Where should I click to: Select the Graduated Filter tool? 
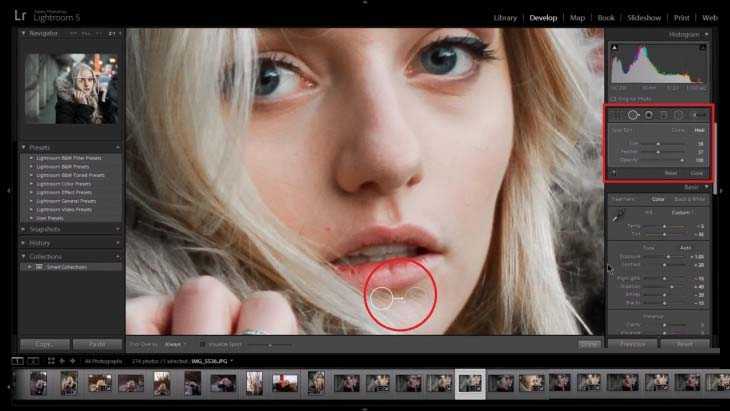(x=663, y=115)
